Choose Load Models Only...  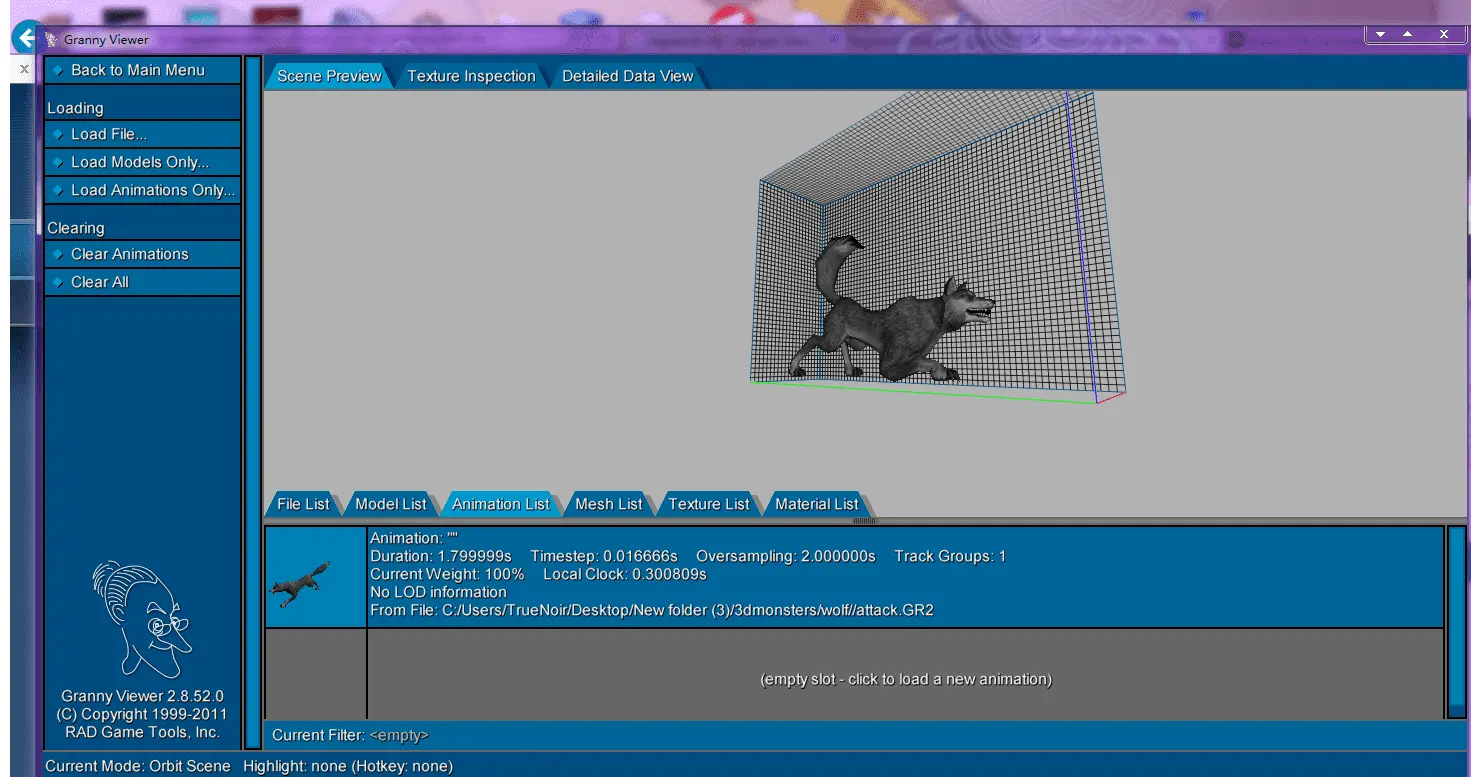tap(142, 162)
